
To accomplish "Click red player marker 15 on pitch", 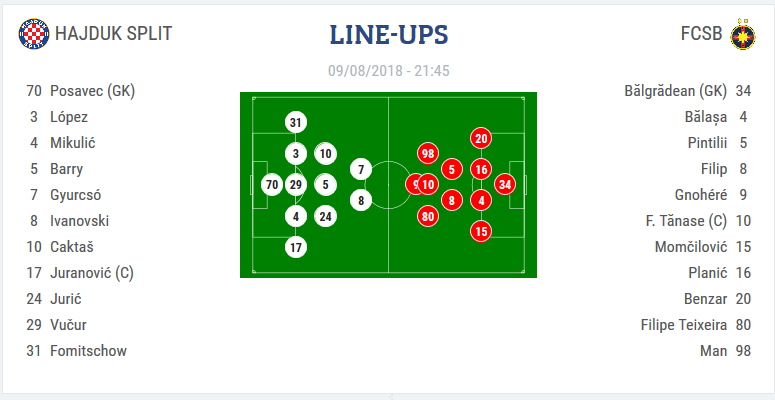I will (x=481, y=231).
